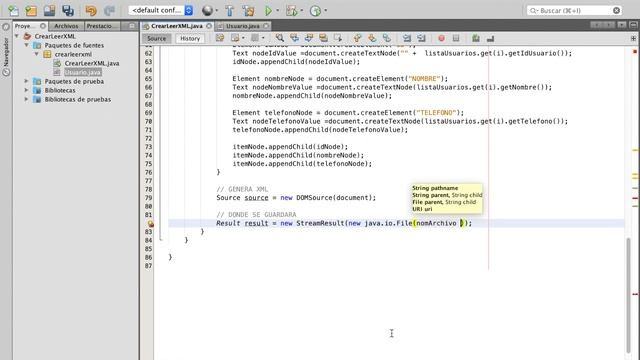
Task: Click the Undo icon
Action: 91,11
